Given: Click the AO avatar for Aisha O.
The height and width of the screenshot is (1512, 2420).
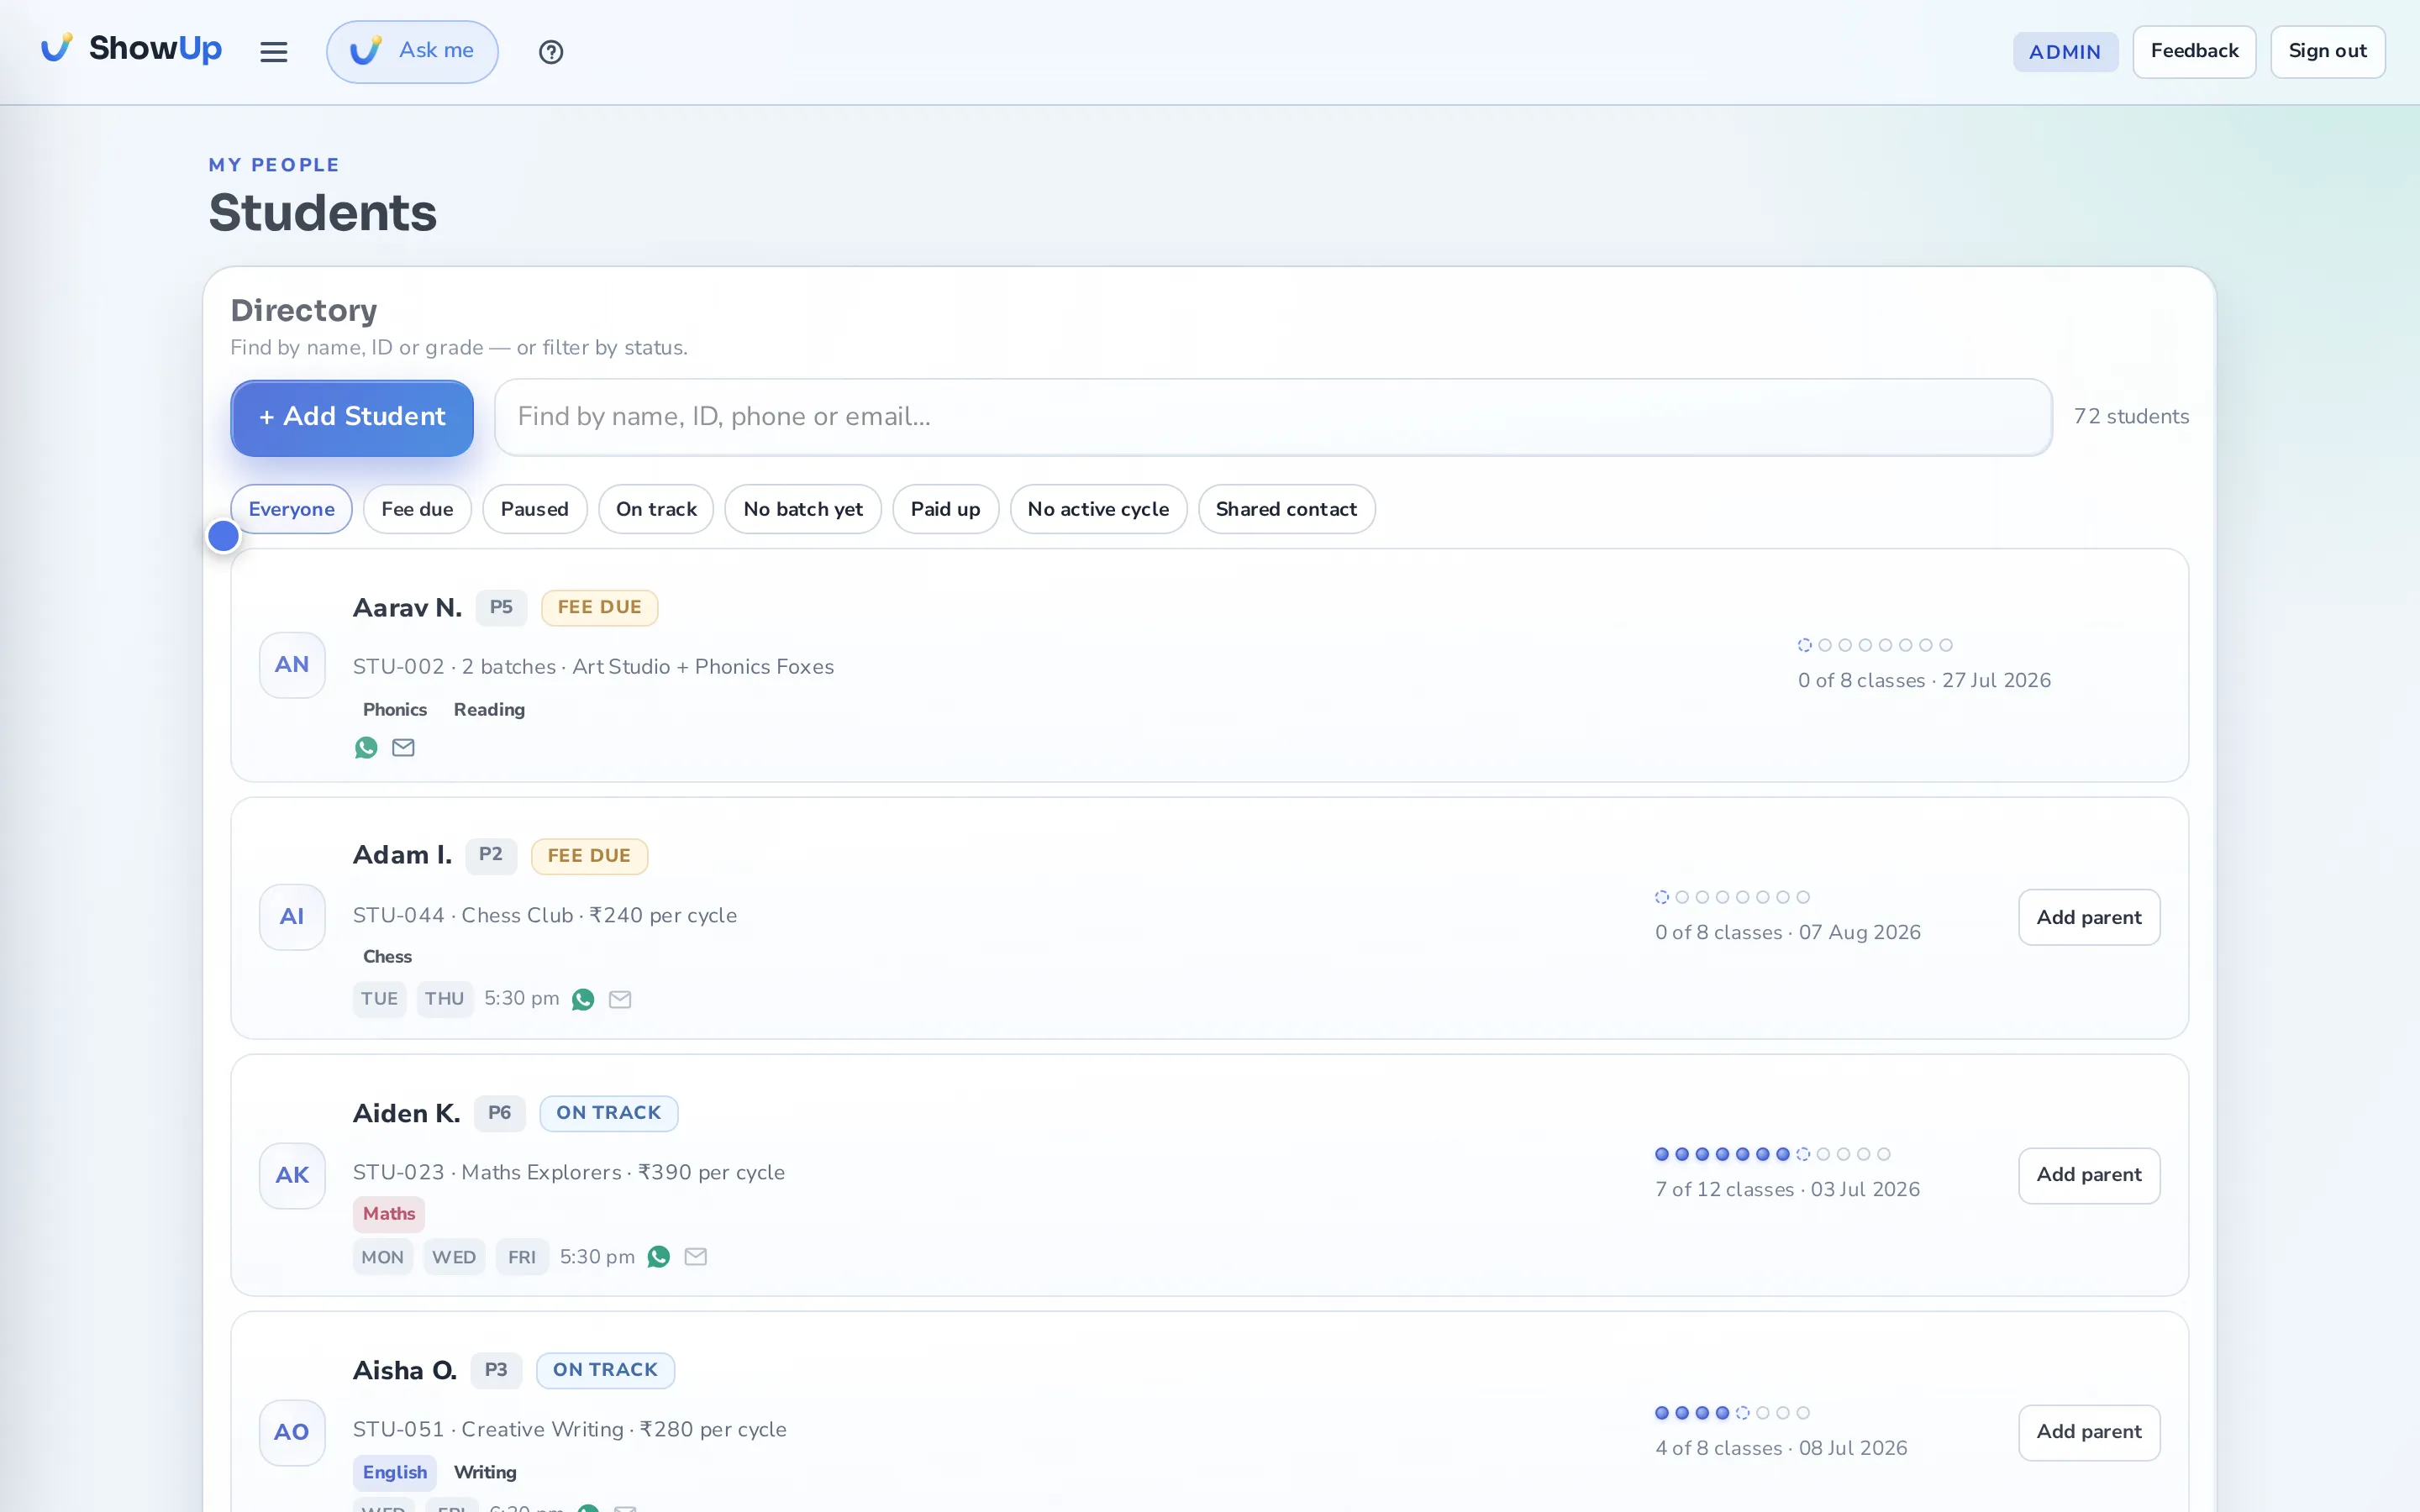Looking at the screenshot, I should [x=292, y=1433].
